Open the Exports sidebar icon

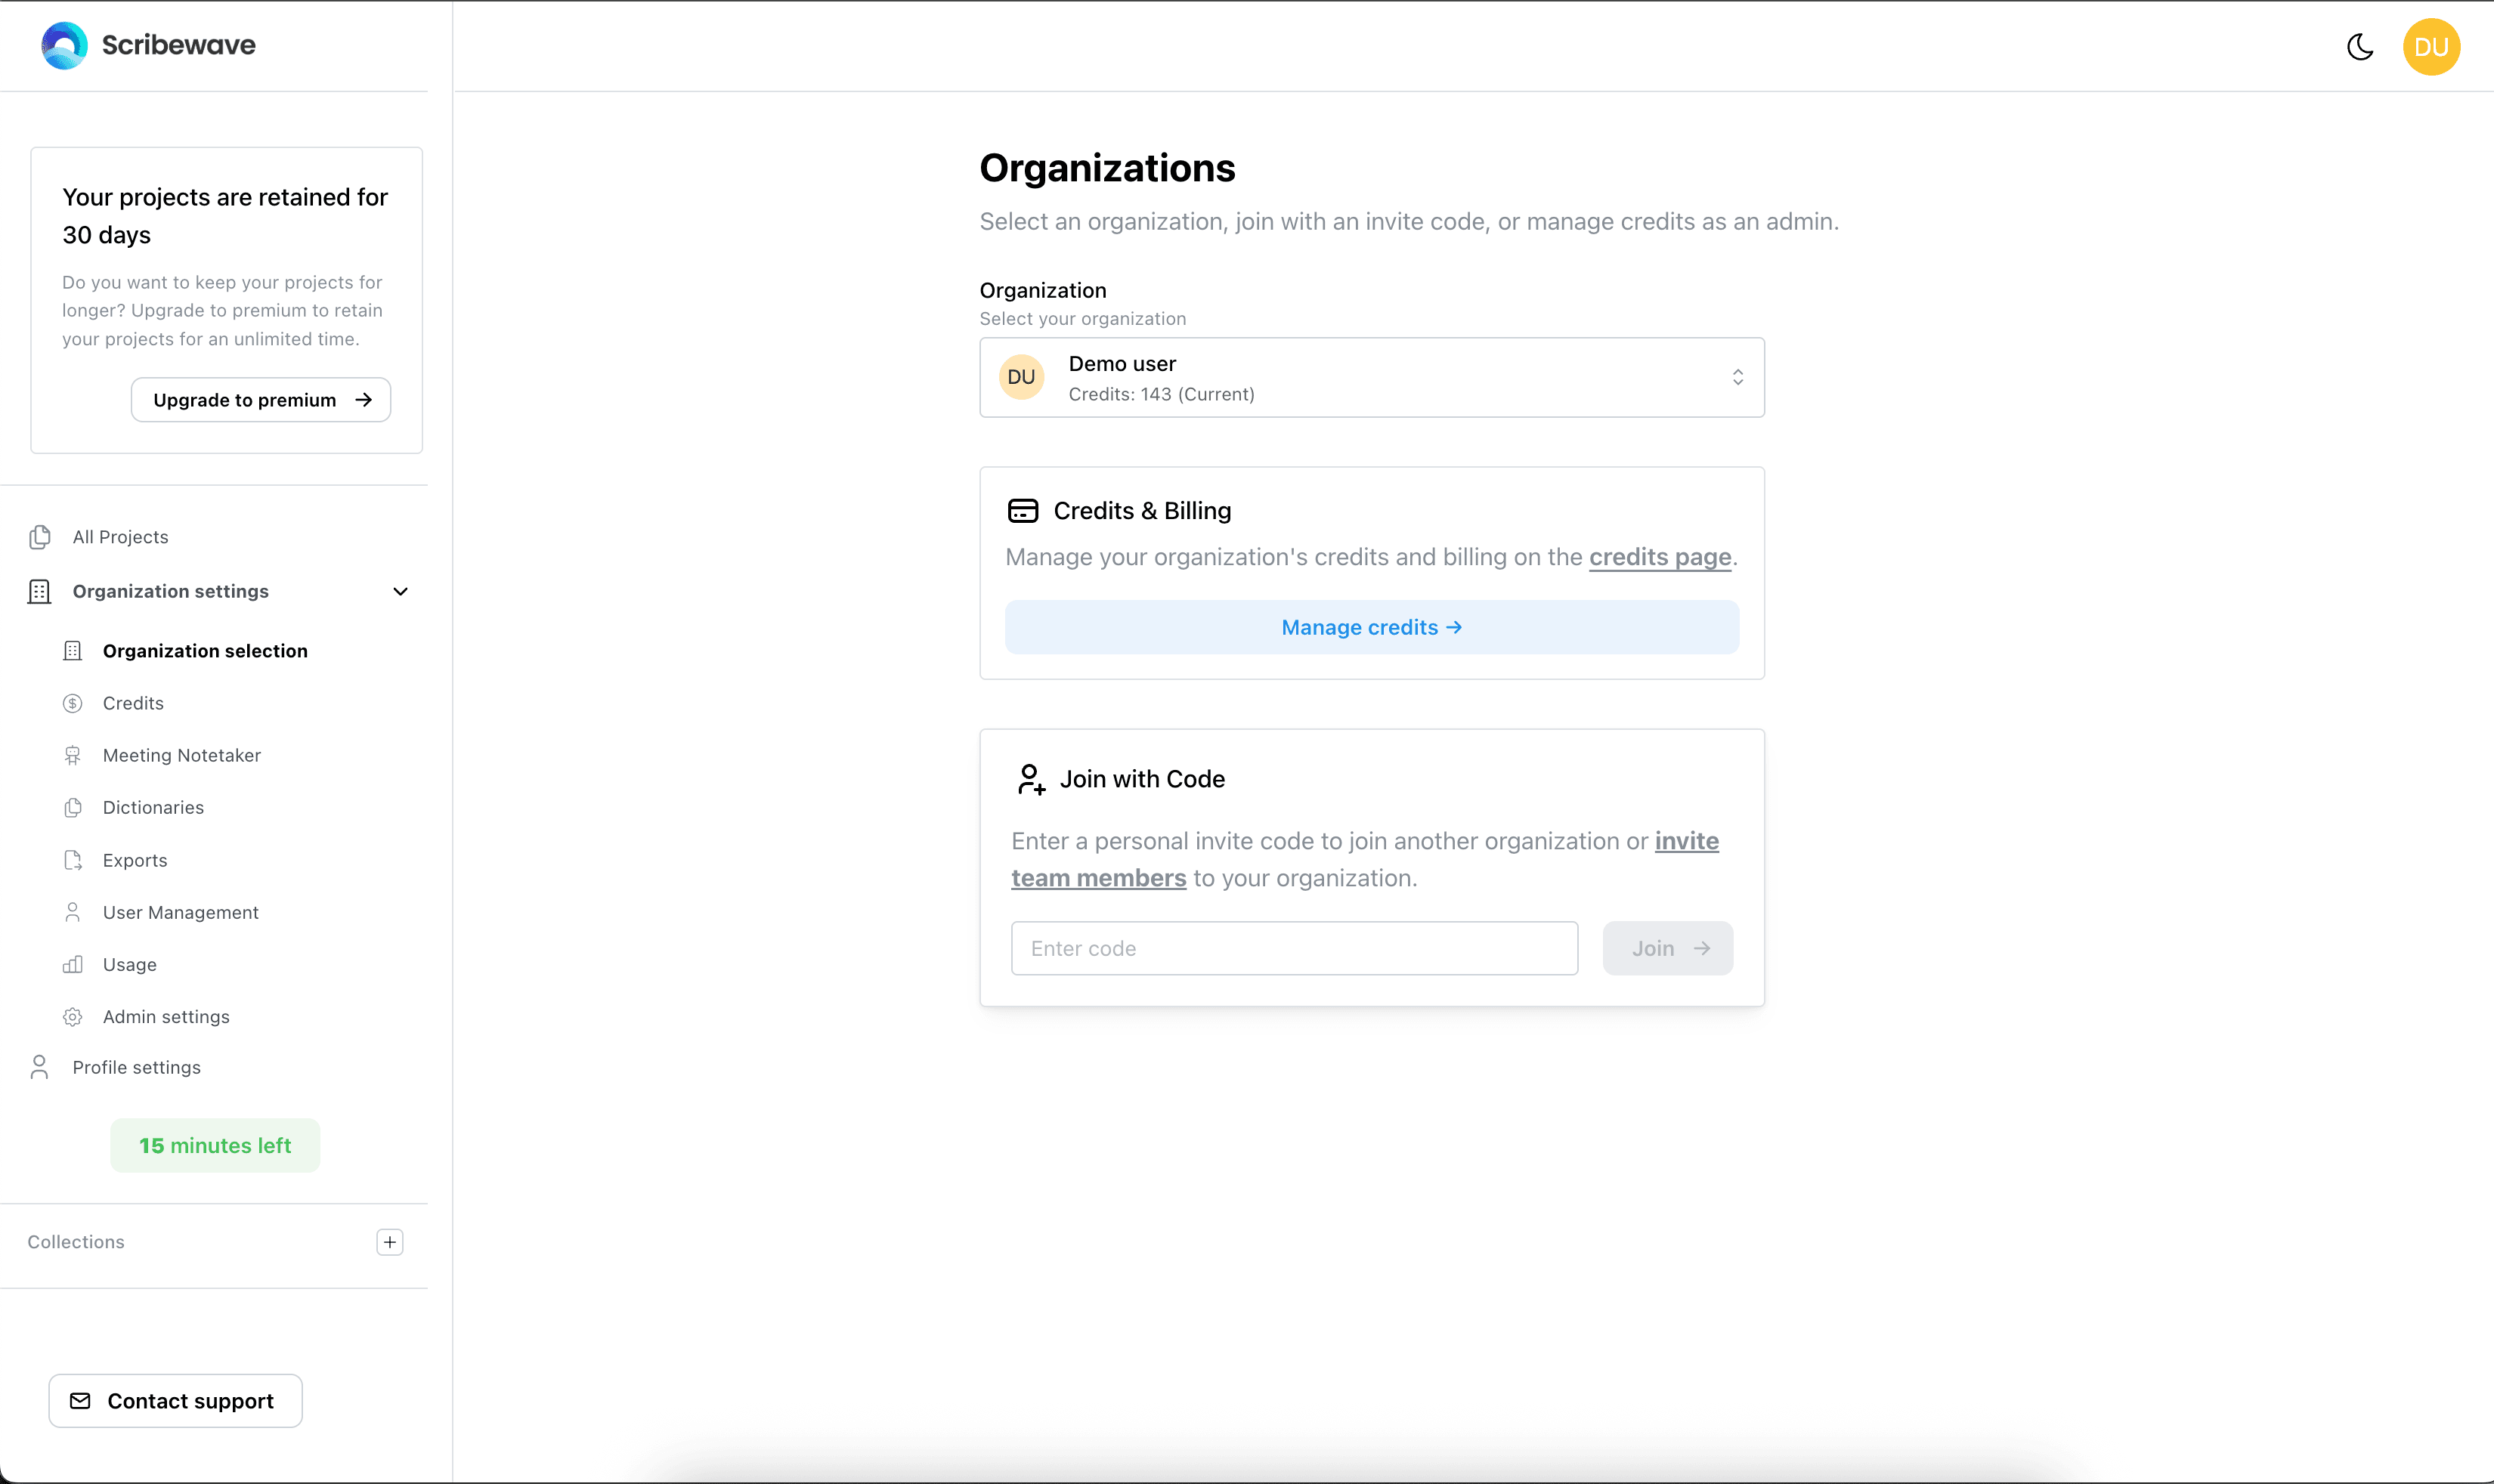coord(73,860)
